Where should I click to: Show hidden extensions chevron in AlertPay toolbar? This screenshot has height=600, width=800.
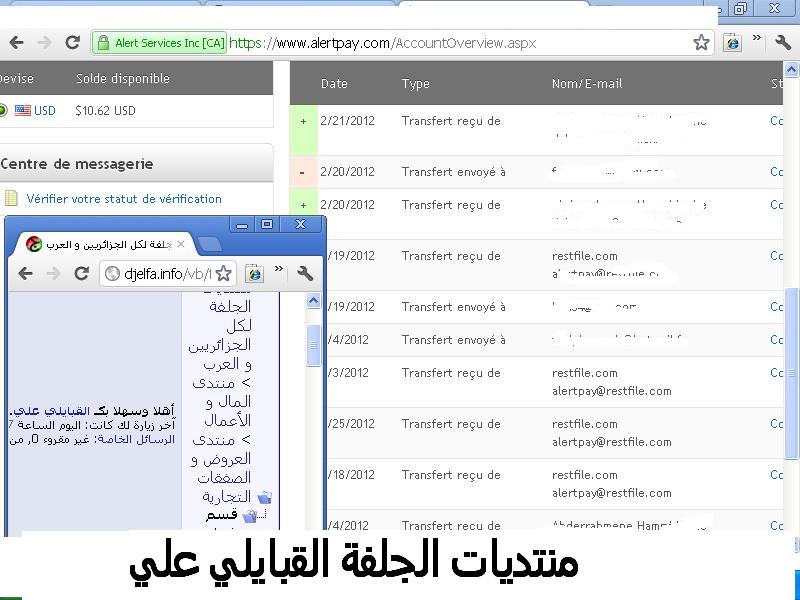757,41
